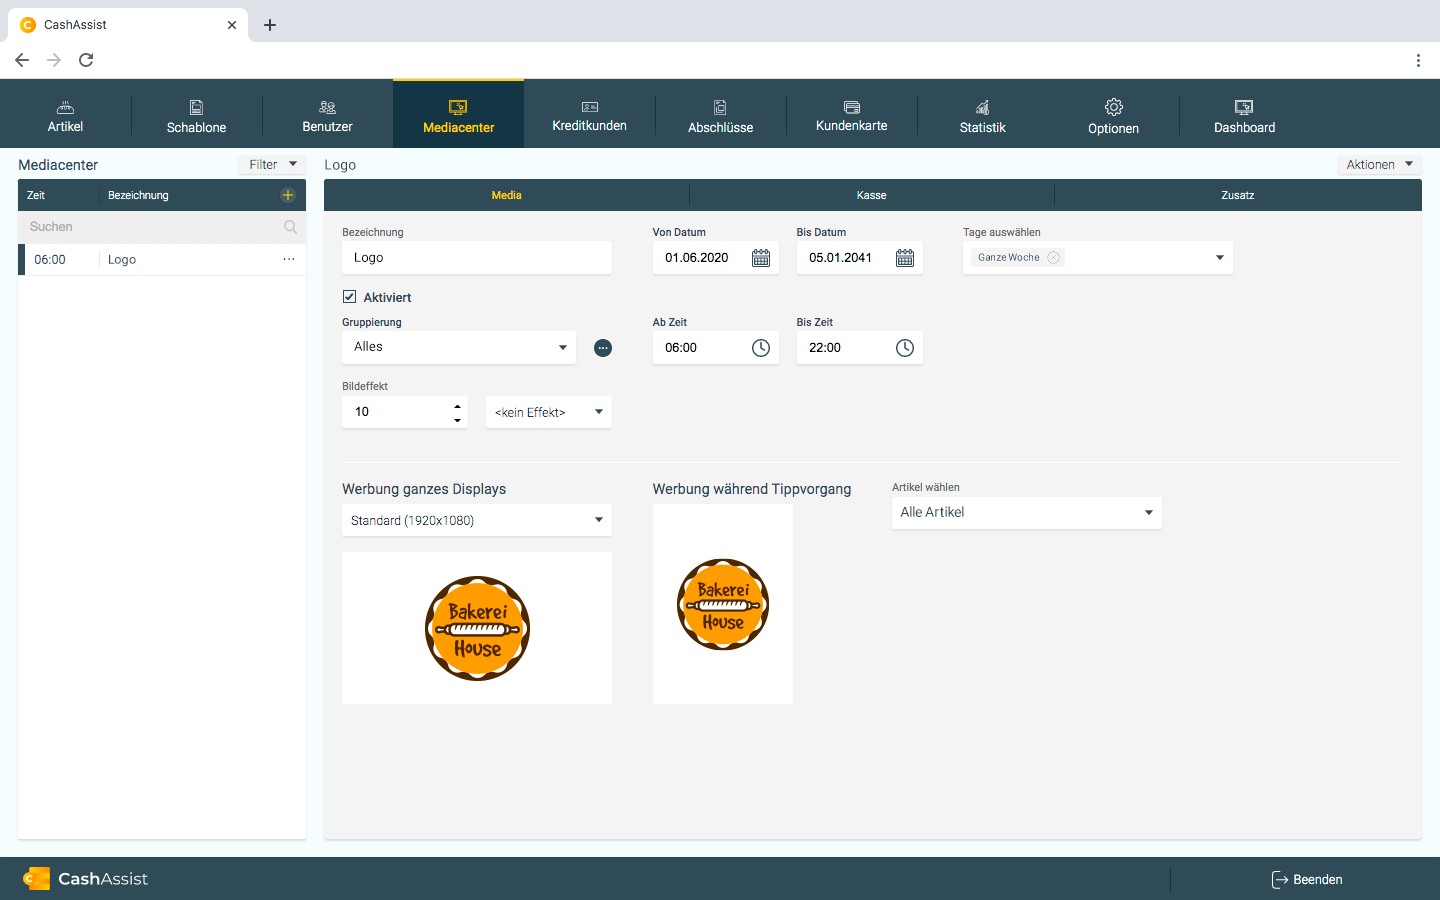Open the Filter dropdown

coord(272,164)
